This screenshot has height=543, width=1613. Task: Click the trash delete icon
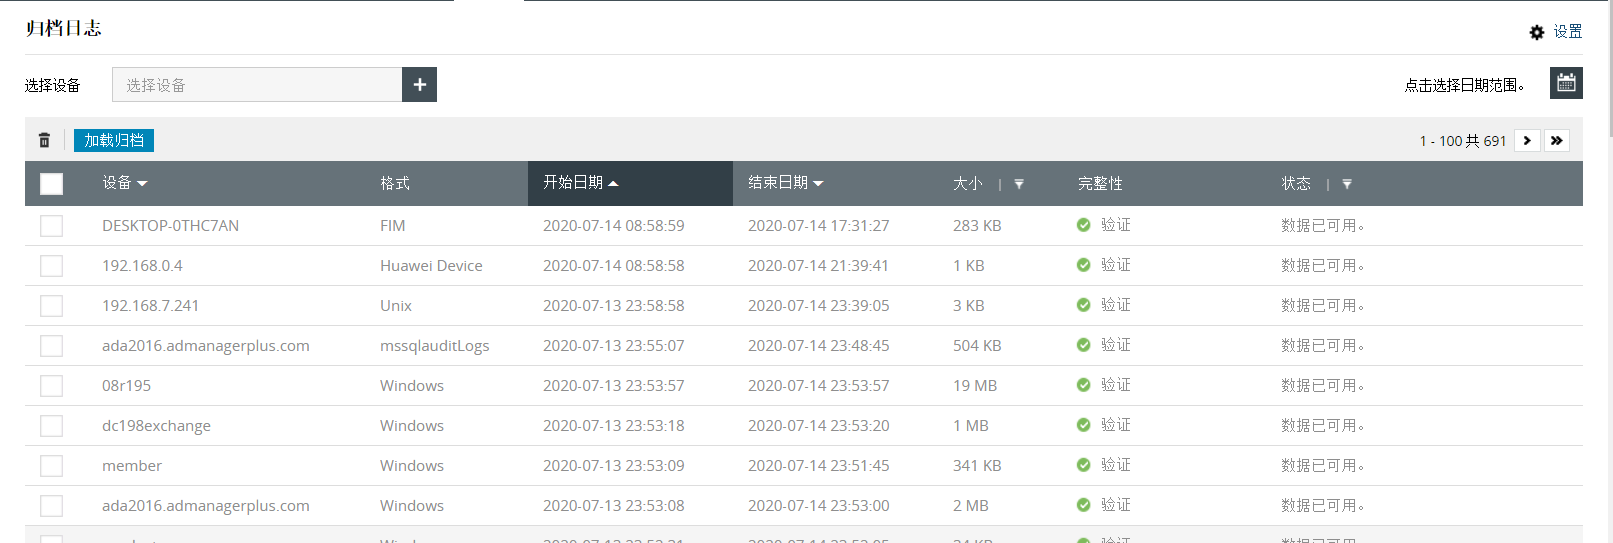click(44, 140)
